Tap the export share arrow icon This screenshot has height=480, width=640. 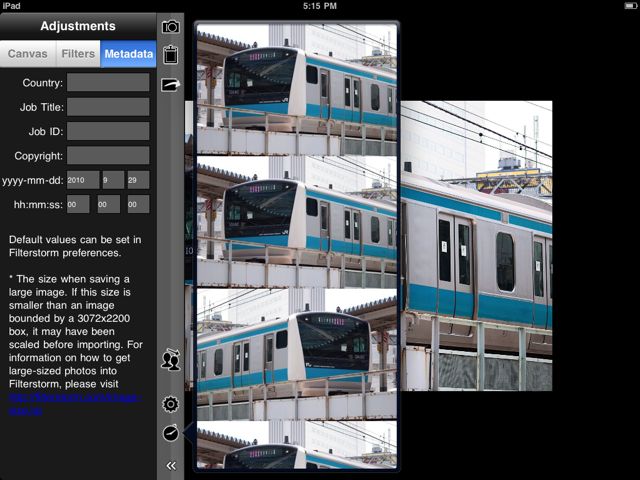point(171,84)
